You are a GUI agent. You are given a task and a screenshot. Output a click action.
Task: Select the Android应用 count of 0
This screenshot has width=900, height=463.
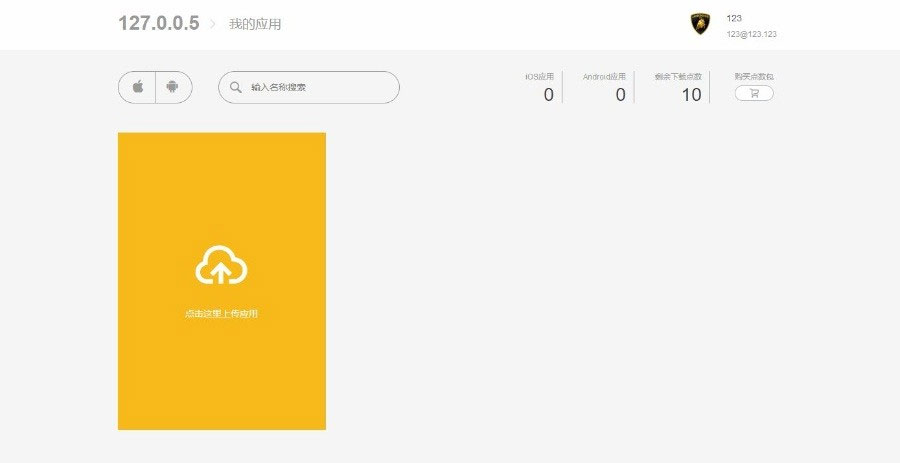(620, 95)
